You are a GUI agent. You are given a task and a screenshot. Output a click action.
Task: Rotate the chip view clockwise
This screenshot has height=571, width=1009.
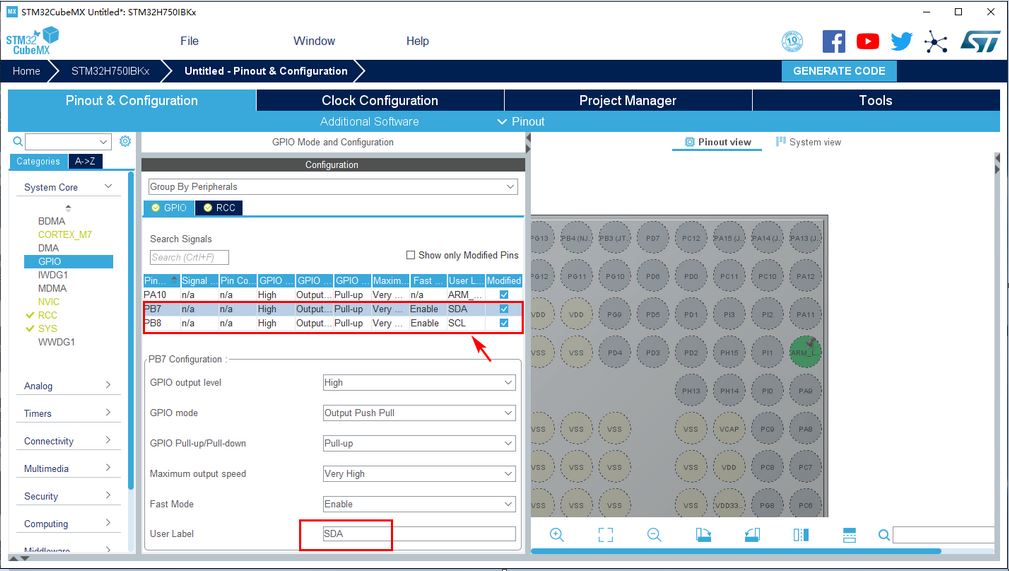pyautogui.click(x=703, y=535)
